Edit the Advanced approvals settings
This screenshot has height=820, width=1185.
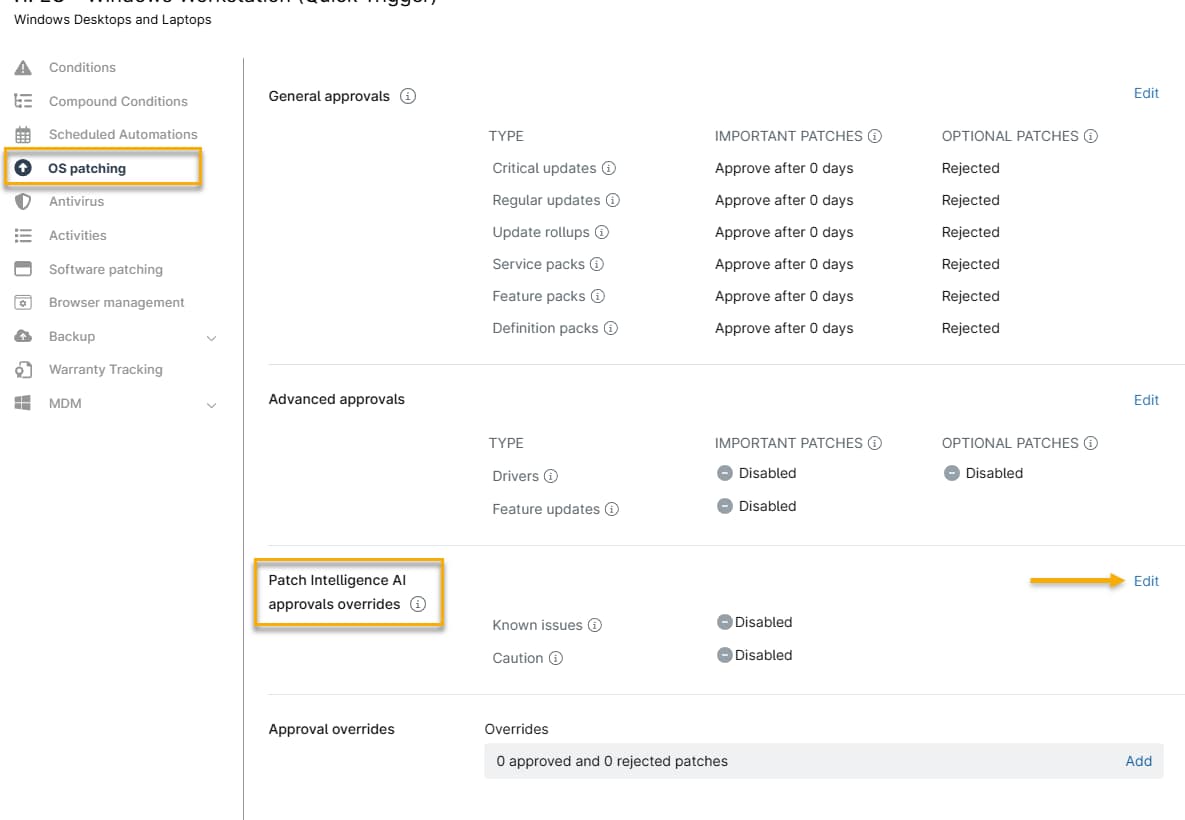(x=1146, y=400)
